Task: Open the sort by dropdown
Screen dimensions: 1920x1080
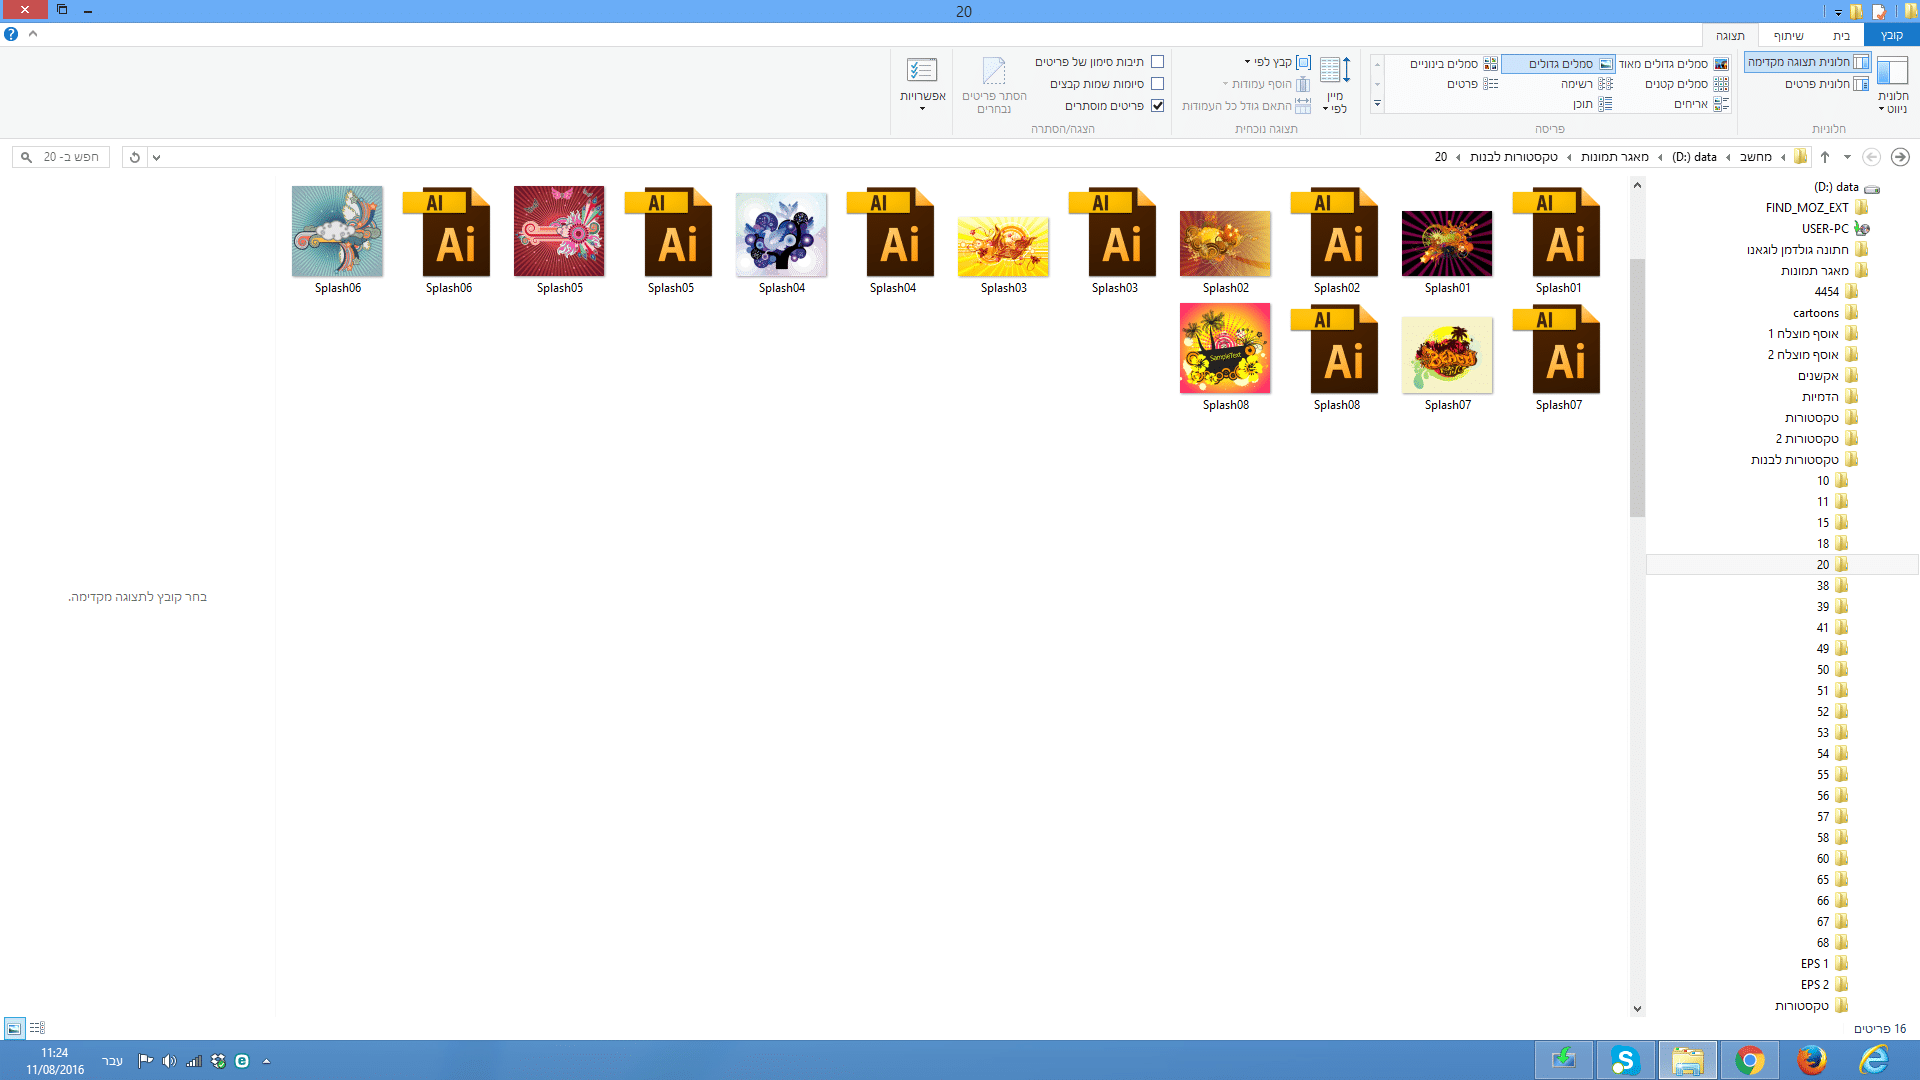Action: (x=1336, y=85)
